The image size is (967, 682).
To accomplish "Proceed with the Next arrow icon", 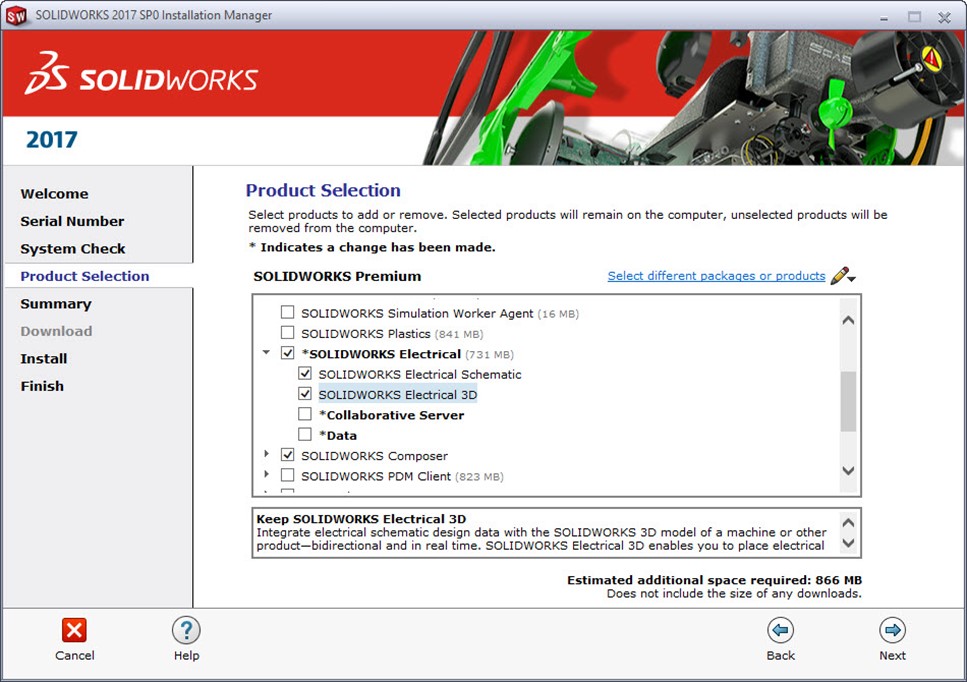I will (x=892, y=629).
